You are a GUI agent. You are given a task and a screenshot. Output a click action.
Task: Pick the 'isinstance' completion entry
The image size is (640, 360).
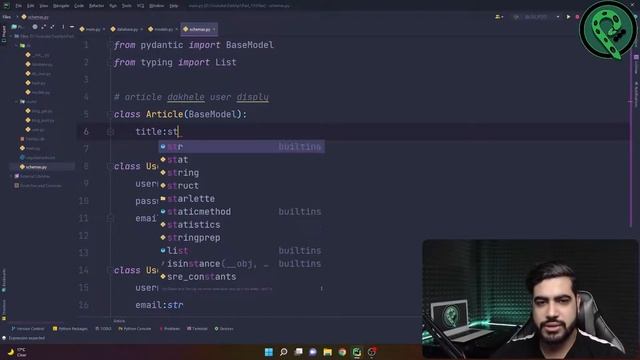241,264
